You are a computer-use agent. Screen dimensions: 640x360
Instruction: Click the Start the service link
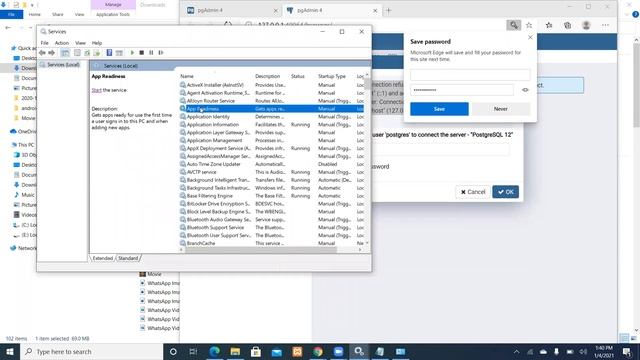[96, 90]
